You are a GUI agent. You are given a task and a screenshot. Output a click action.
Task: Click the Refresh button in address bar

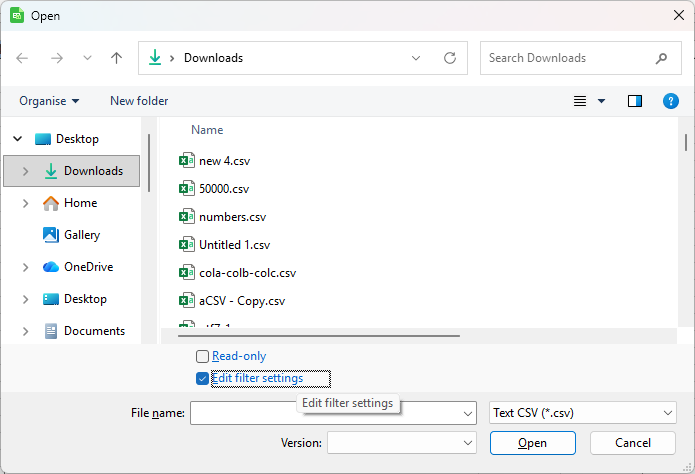(x=450, y=58)
